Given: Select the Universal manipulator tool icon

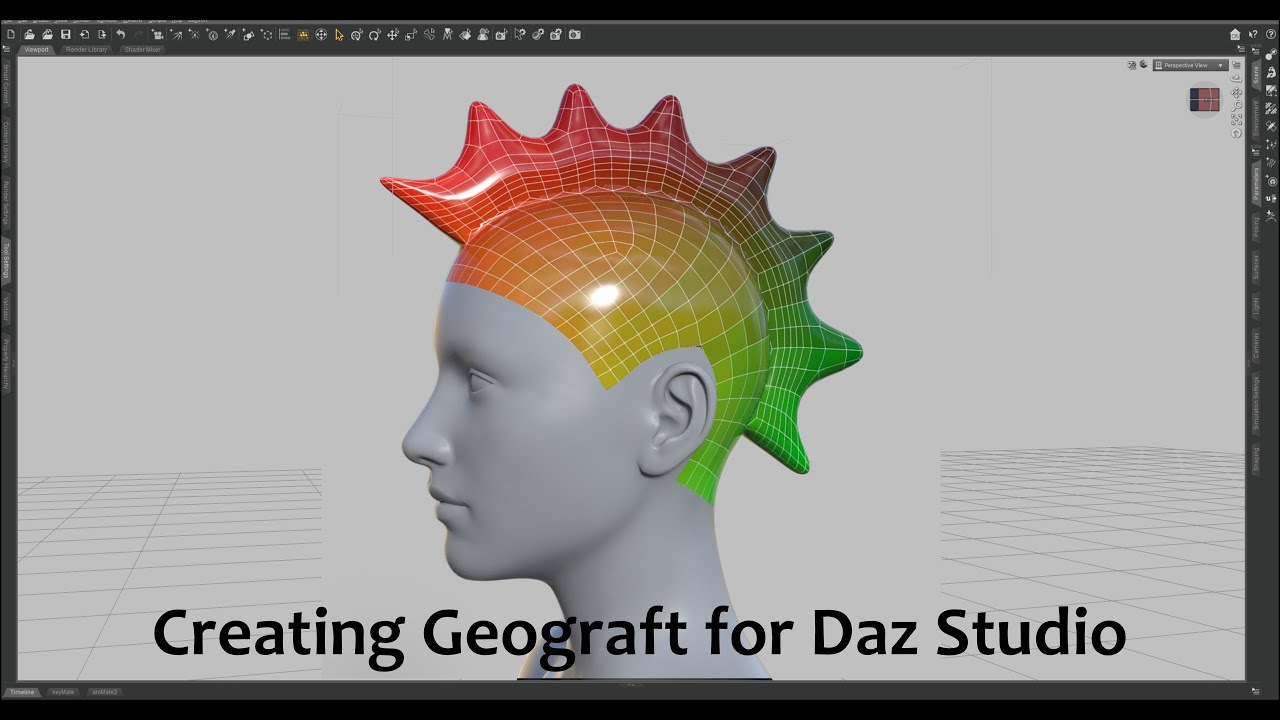Looking at the screenshot, I should [356, 34].
